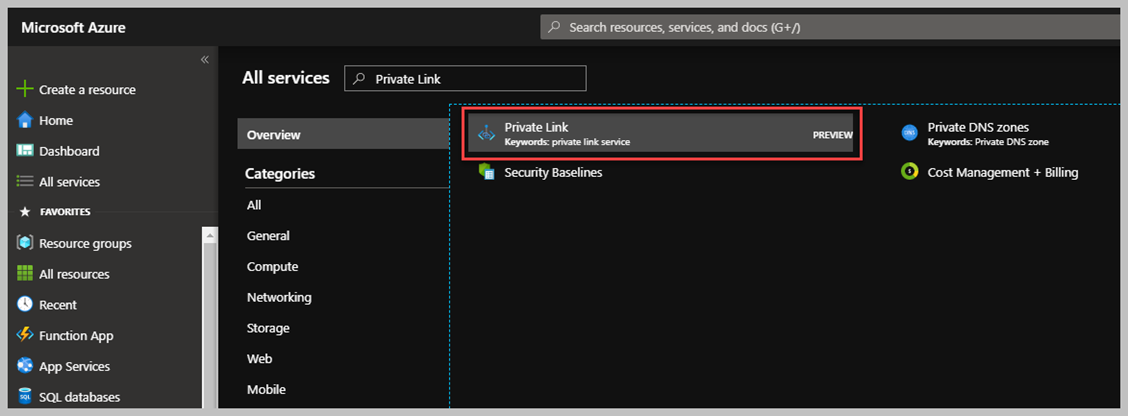Click the 'Keywords: private link service' text
Viewport: 1128px width, 416px height.
pyautogui.click(x=567, y=142)
